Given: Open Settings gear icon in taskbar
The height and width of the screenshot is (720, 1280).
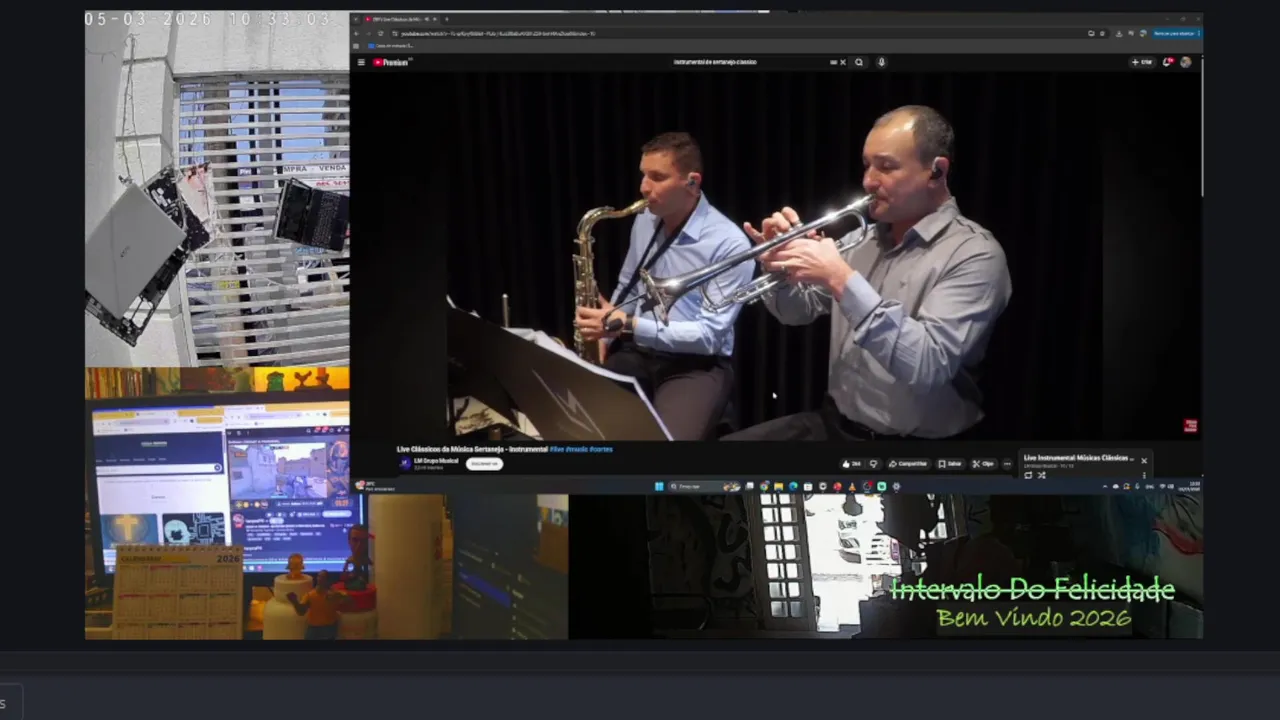Looking at the screenshot, I should tap(896, 486).
